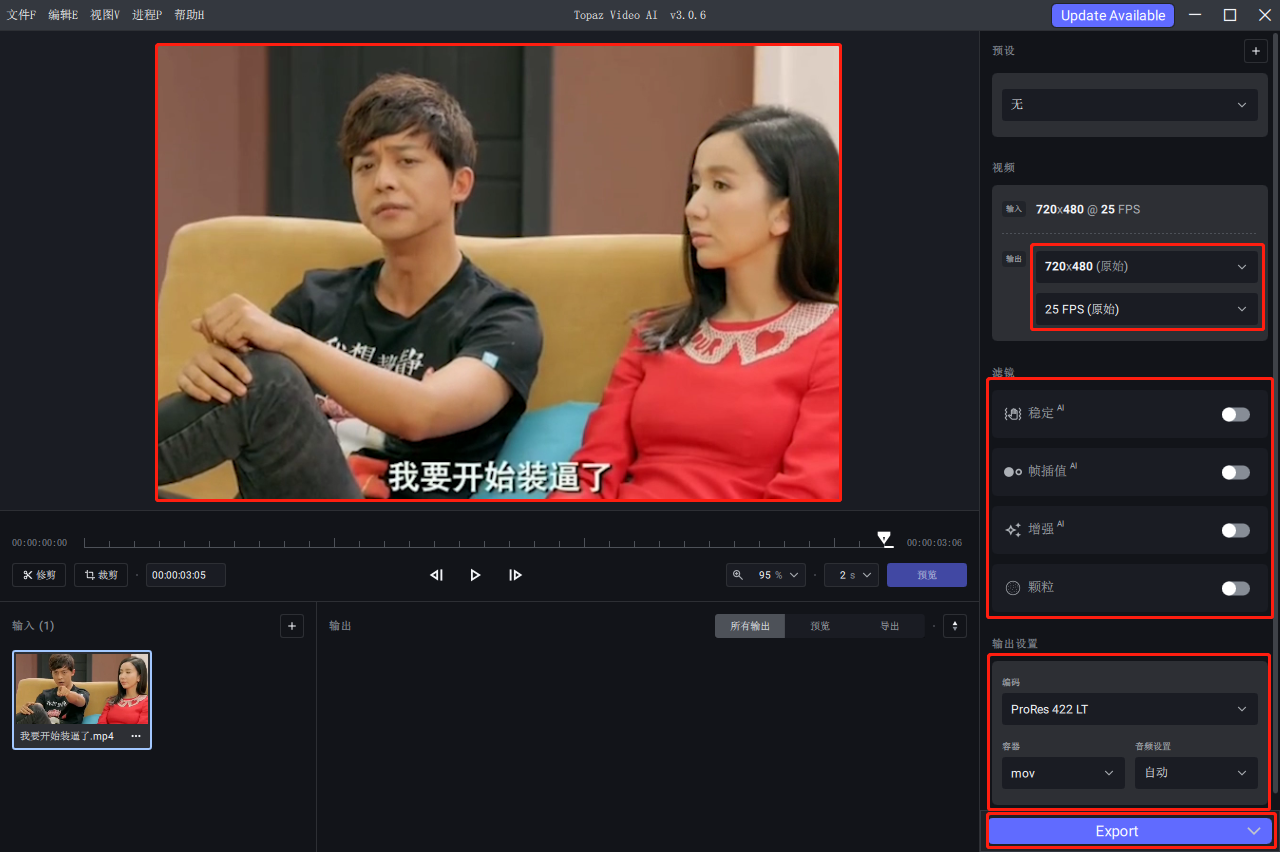The height and width of the screenshot is (852, 1280).
Task: Open output resolution dropdown 720x480
Action: (1147, 267)
